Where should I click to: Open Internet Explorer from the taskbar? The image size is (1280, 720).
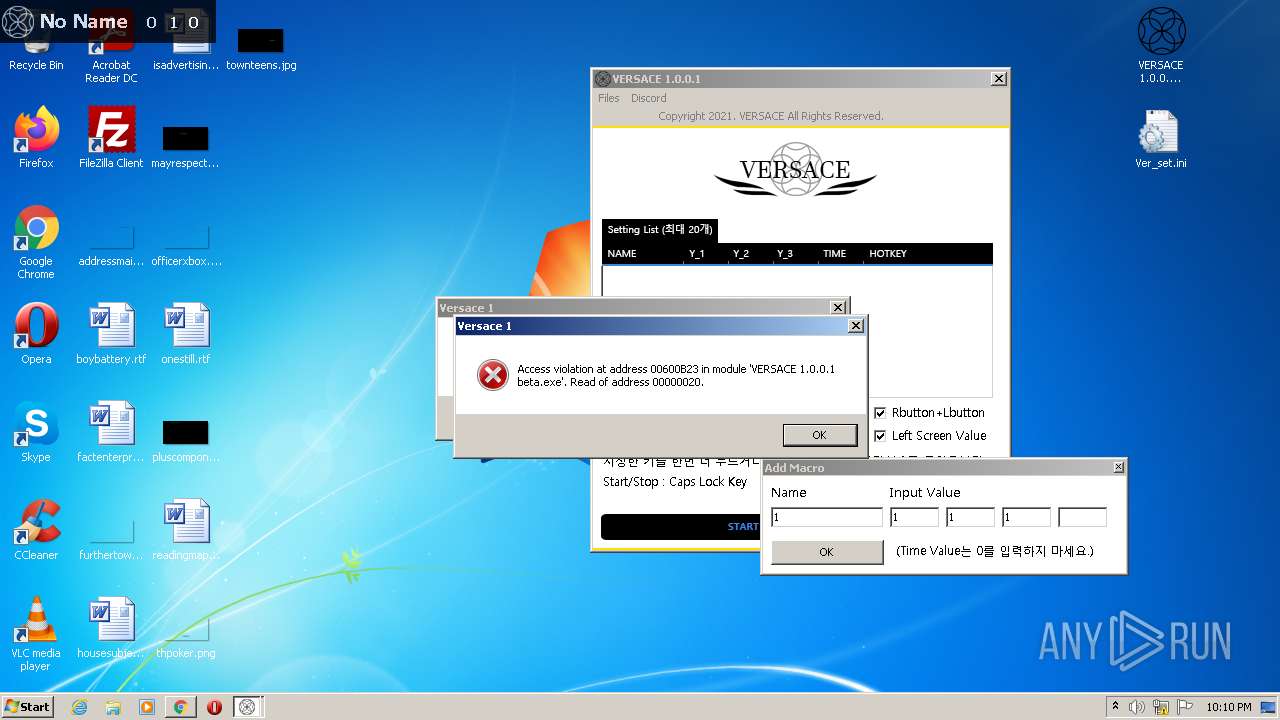click(80, 707)
